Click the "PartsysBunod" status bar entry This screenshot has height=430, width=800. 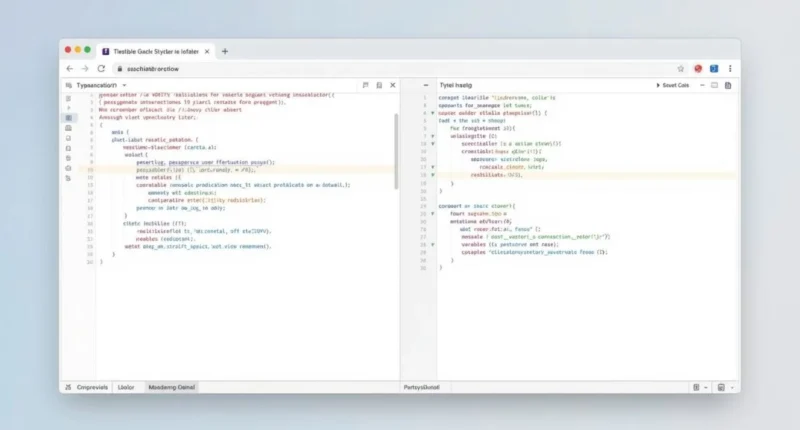click(x=421, y=387)
